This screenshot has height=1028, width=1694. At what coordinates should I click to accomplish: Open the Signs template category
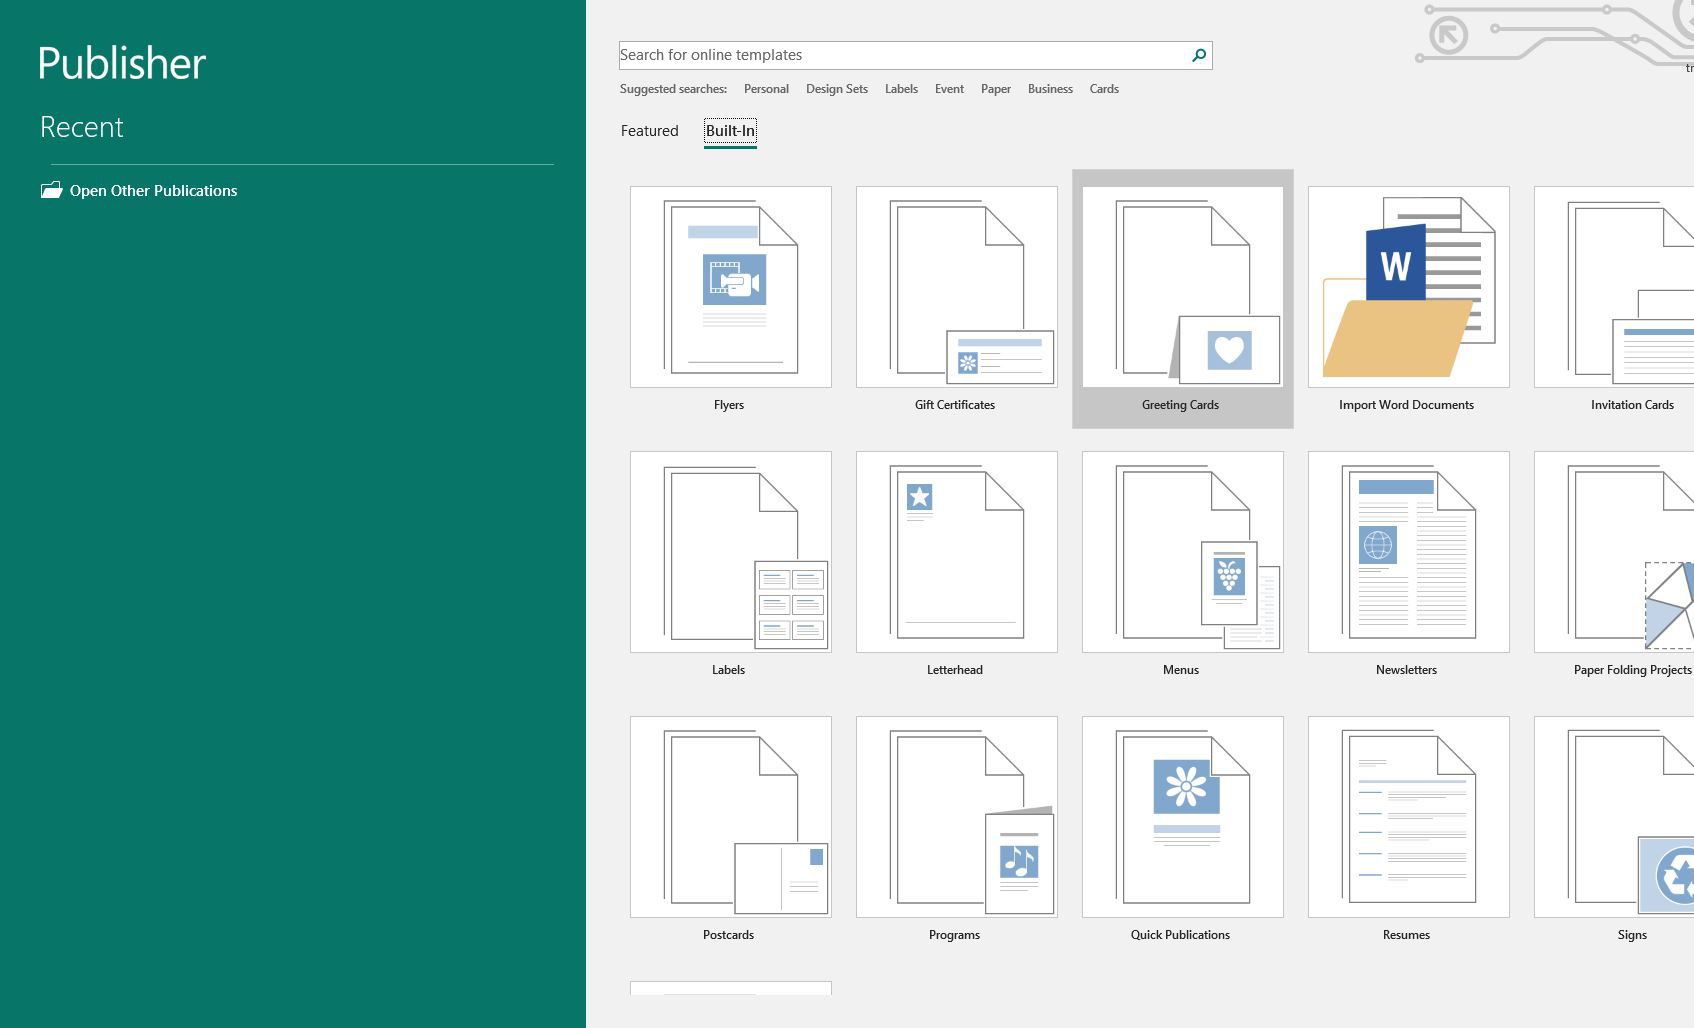point(1614,817)
